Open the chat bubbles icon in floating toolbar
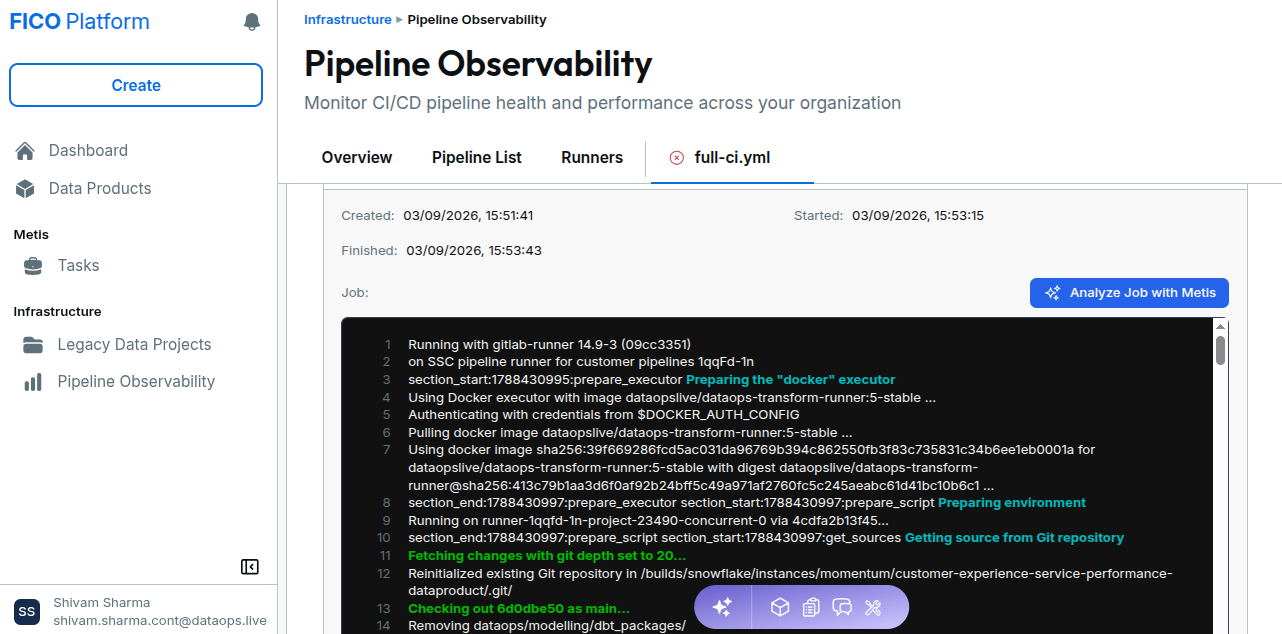 pos(842,607)
